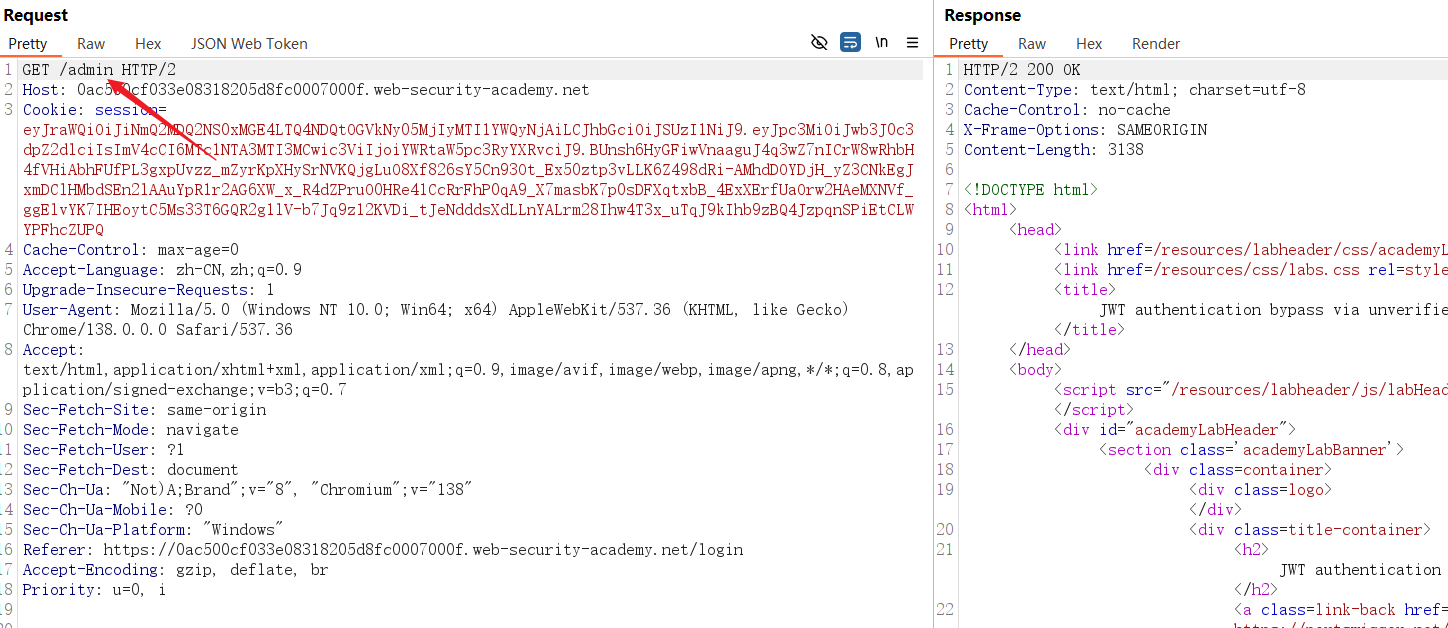Open the Response Render tab
Viewport: 1448px width, 628px height.
(x=1156, y=43)
